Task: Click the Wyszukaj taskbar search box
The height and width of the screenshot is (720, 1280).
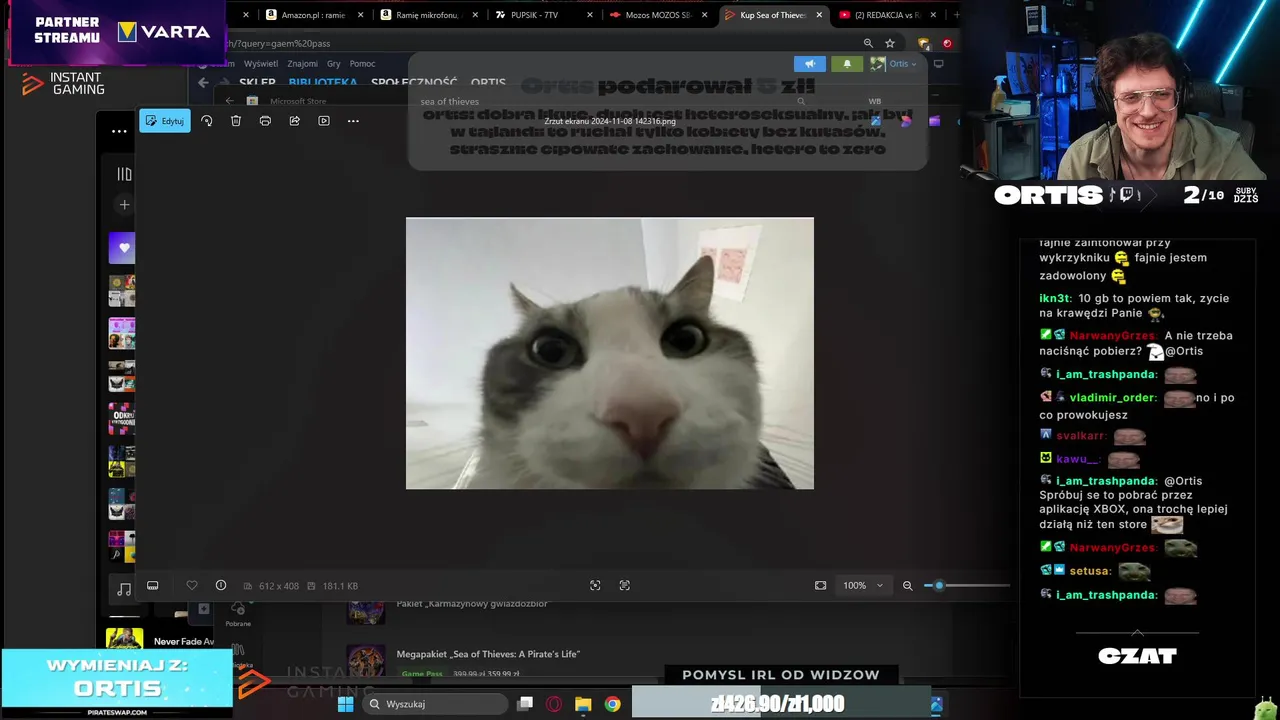Action: point(435,704)
